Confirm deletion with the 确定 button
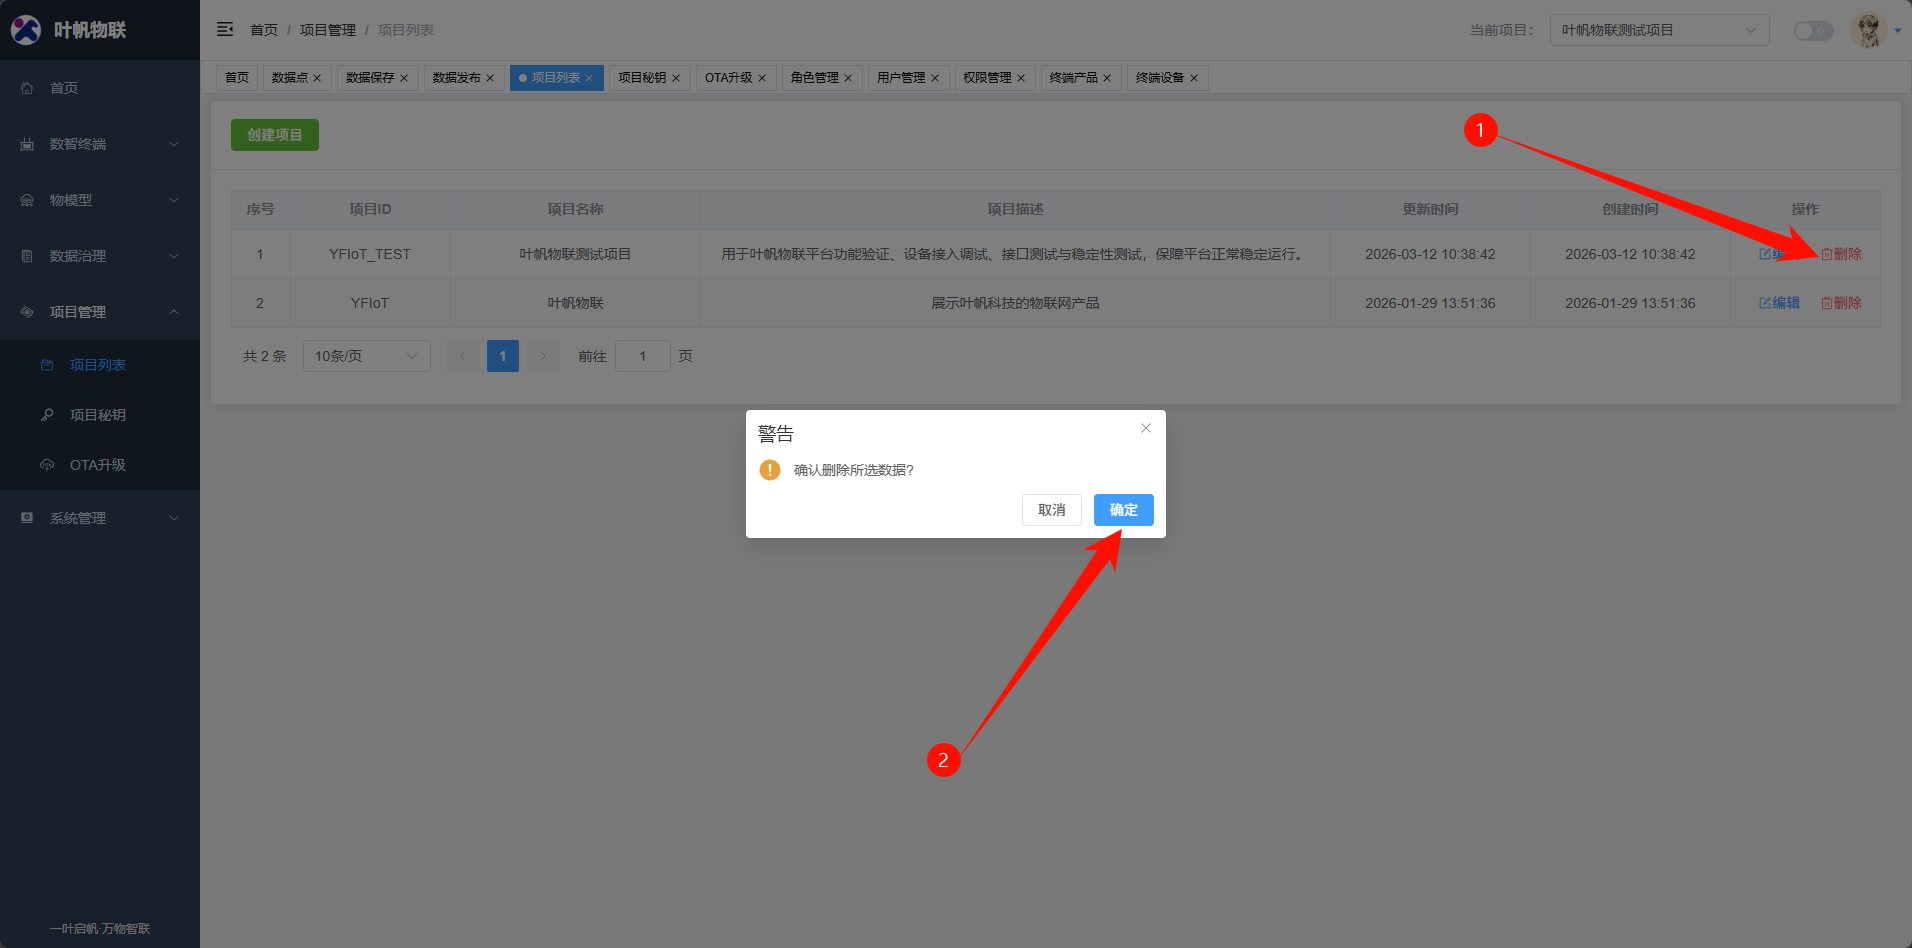The image size is (1912, 948). click(x=1123, y=510)
